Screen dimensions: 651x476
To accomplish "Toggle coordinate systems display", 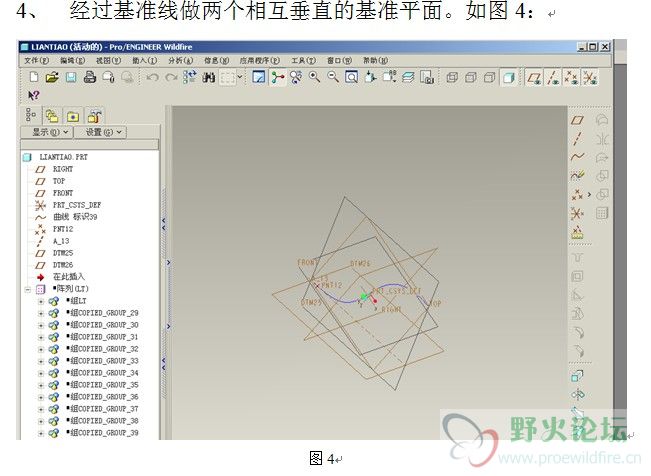I will point(590,78).
